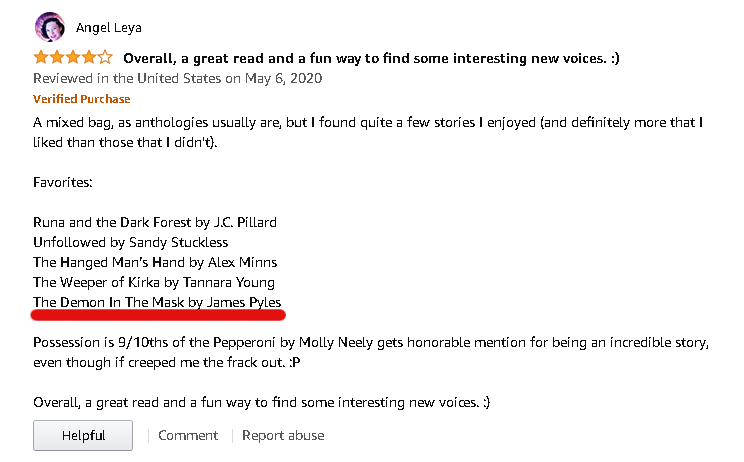Click the "Favorites:" heading text
The image size is (744, 462).
63,184
